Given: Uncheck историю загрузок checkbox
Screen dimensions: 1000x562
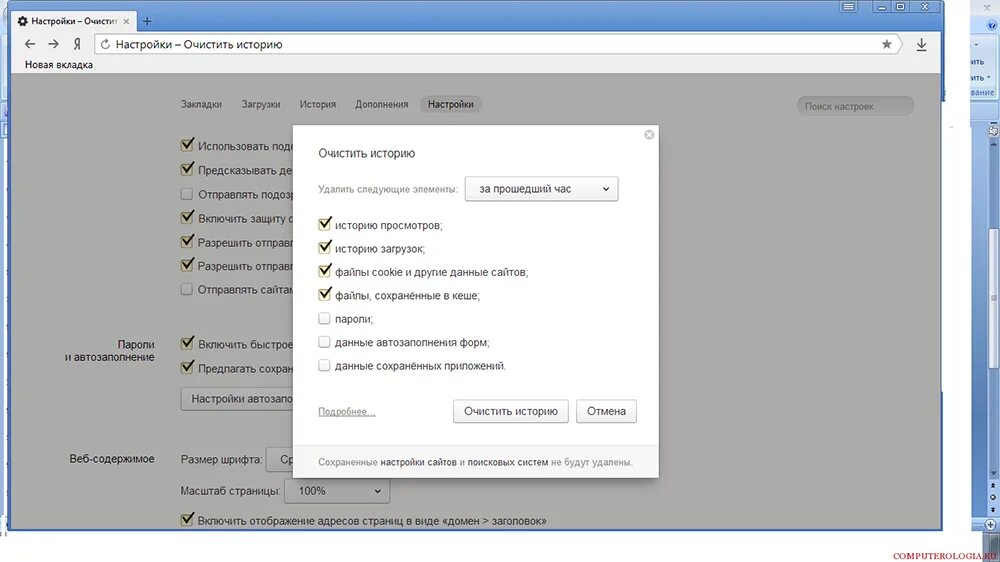Looking at the screenshot, I should coord(325,248).
